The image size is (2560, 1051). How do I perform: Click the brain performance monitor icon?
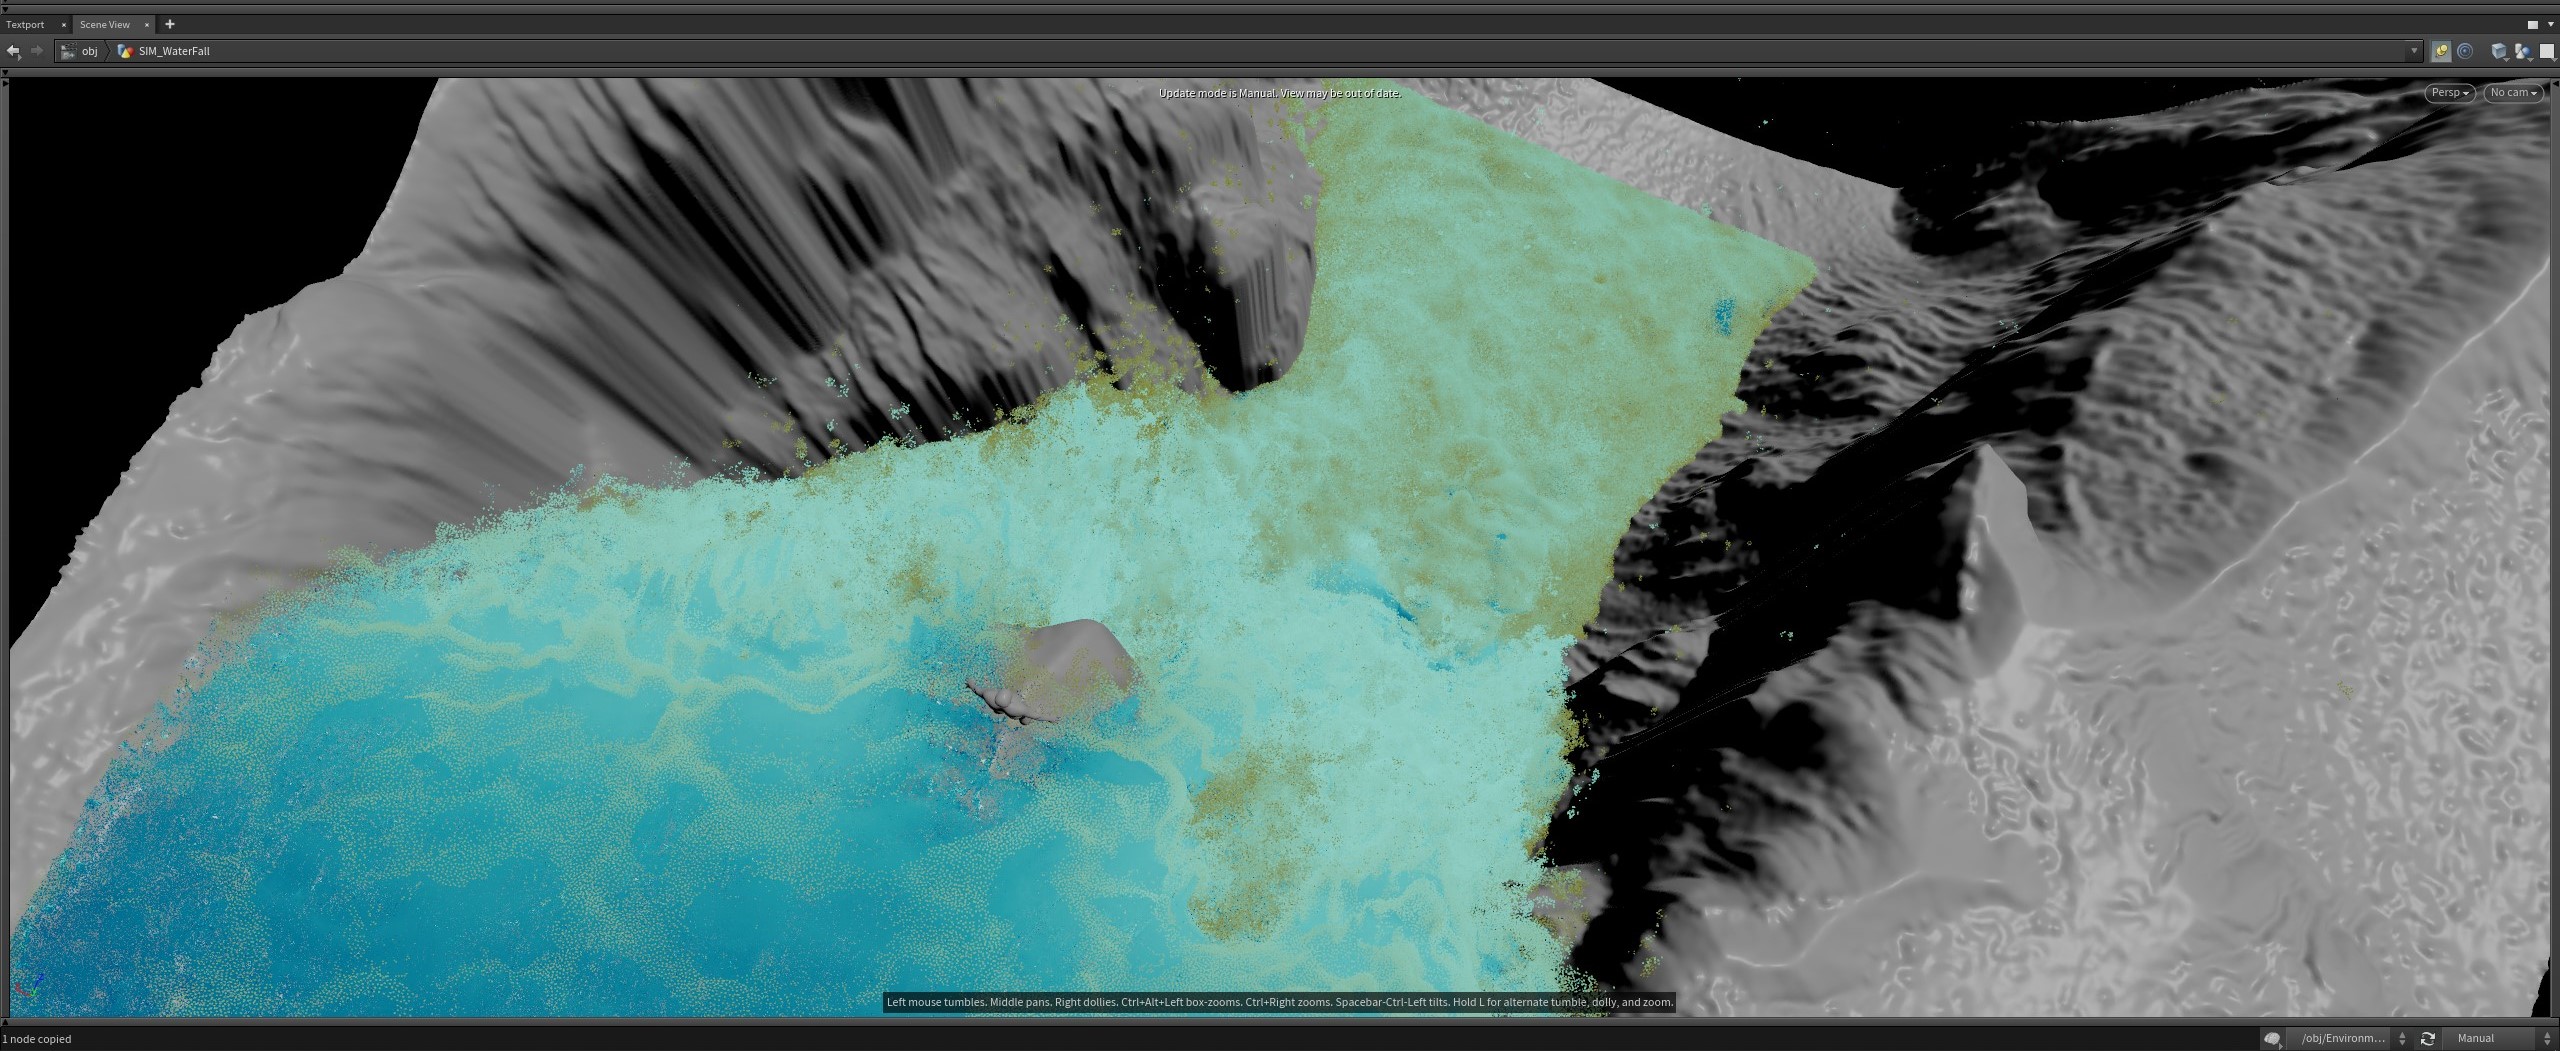point(2272,1039)
